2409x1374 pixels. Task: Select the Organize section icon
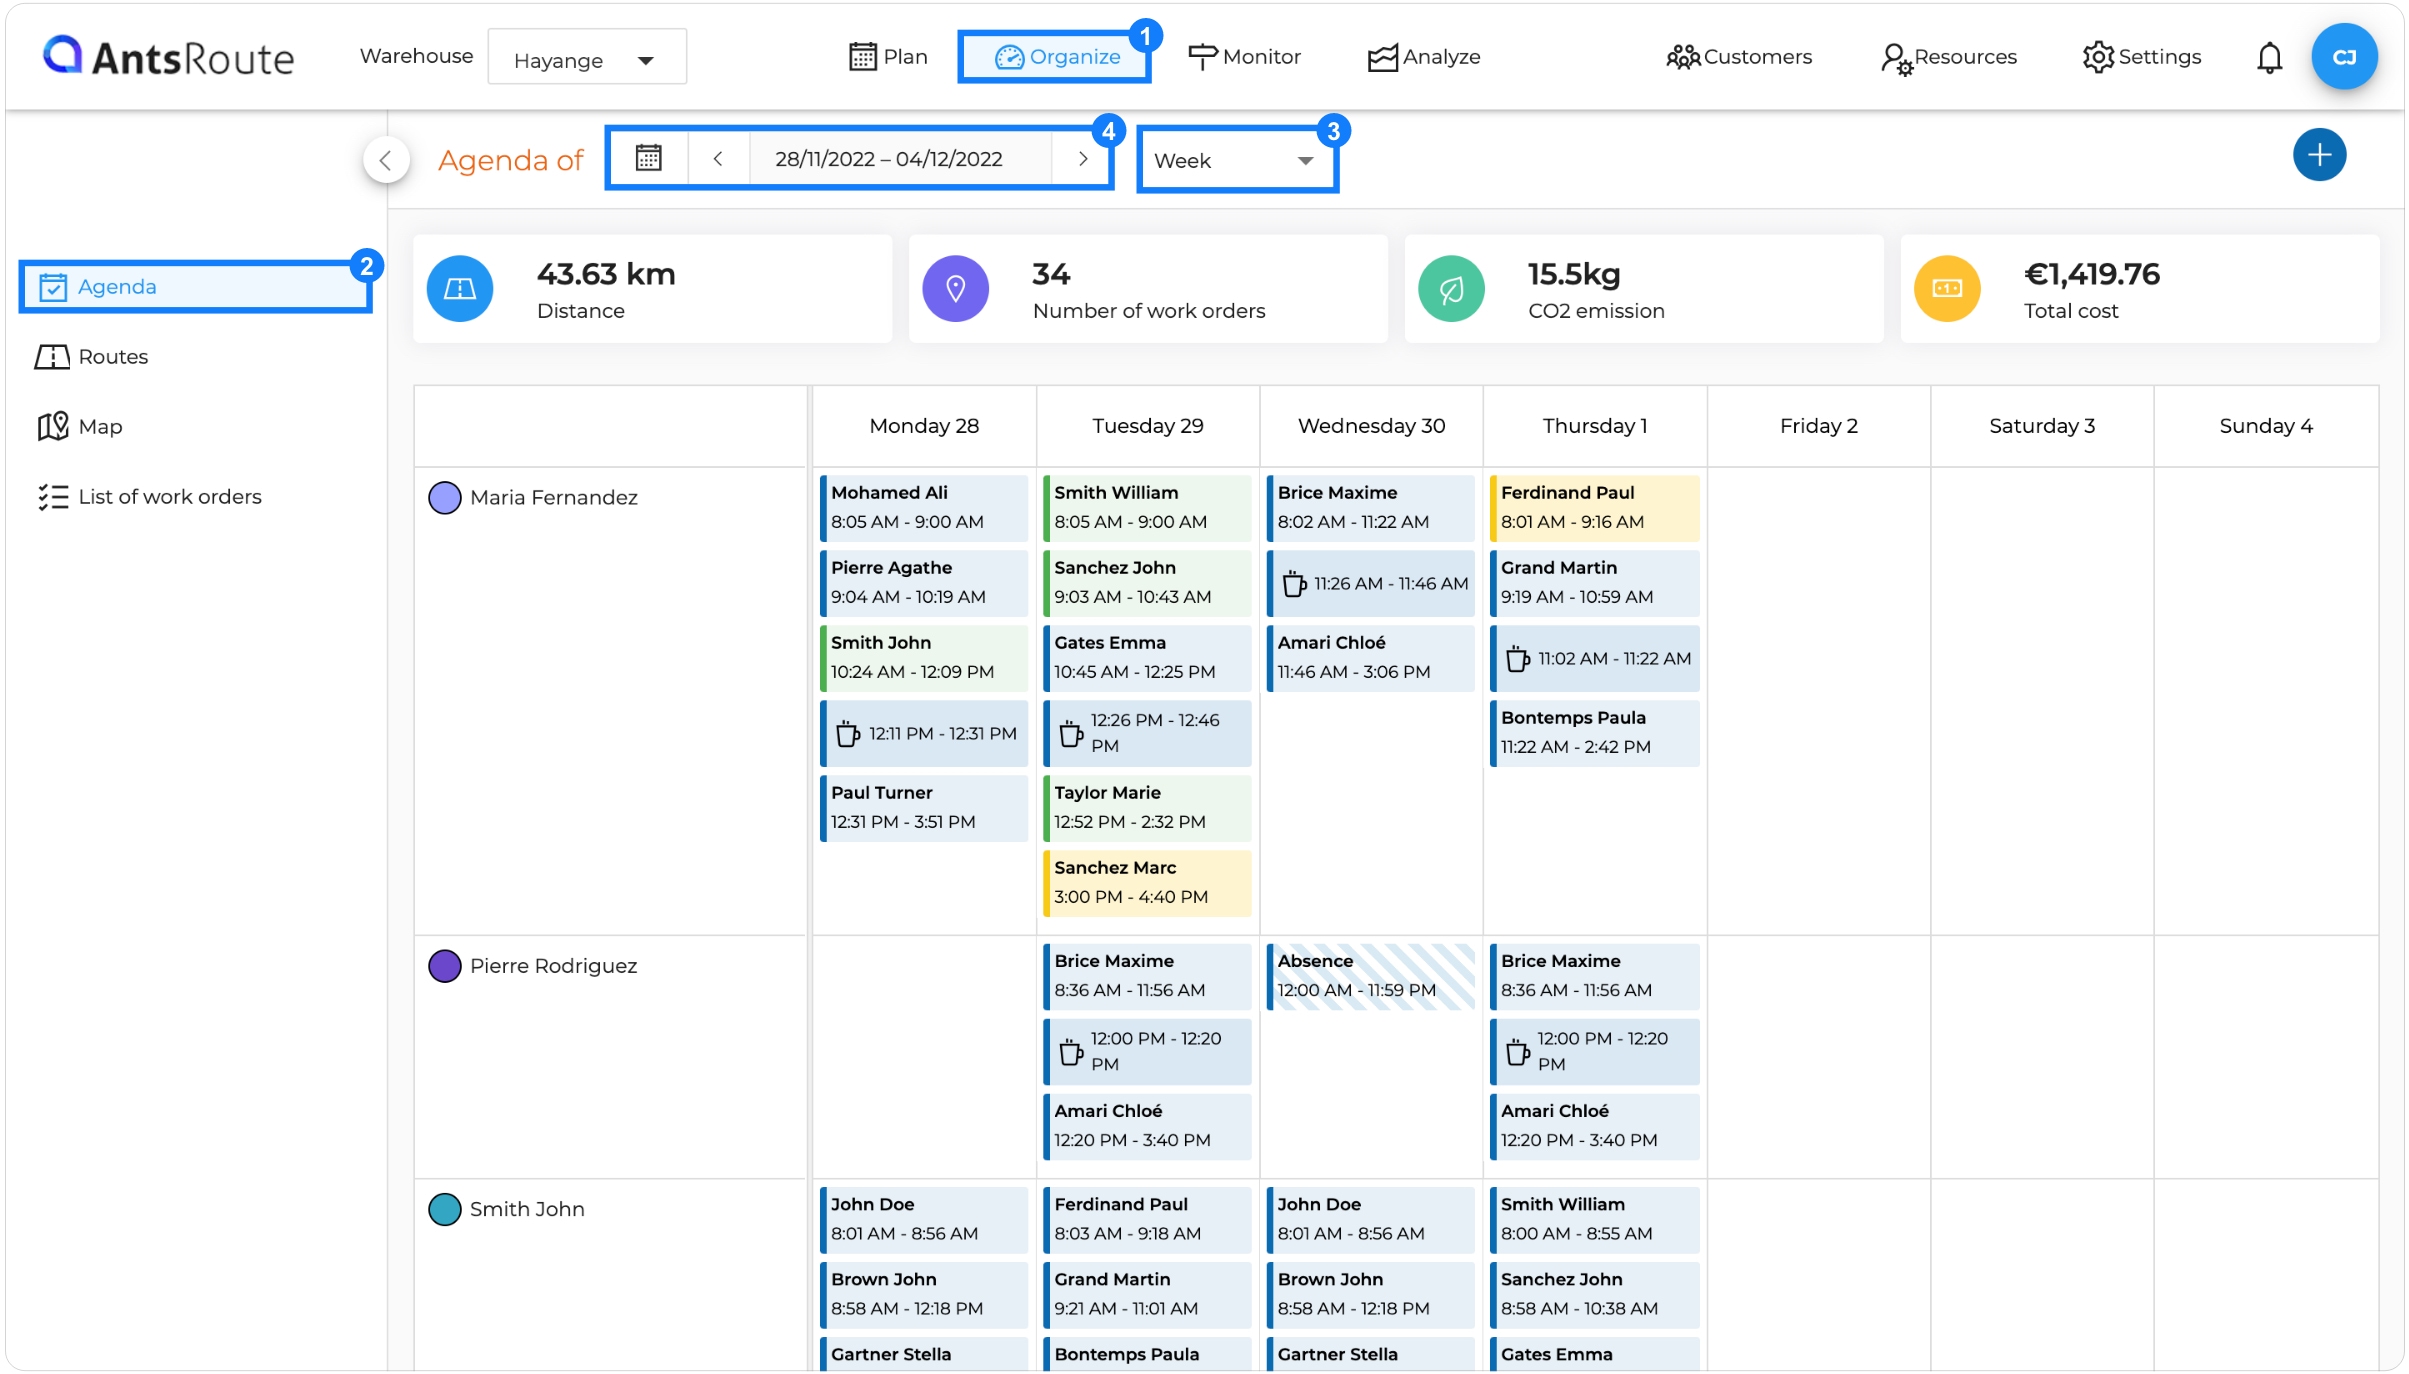(x=1053, y=57)
